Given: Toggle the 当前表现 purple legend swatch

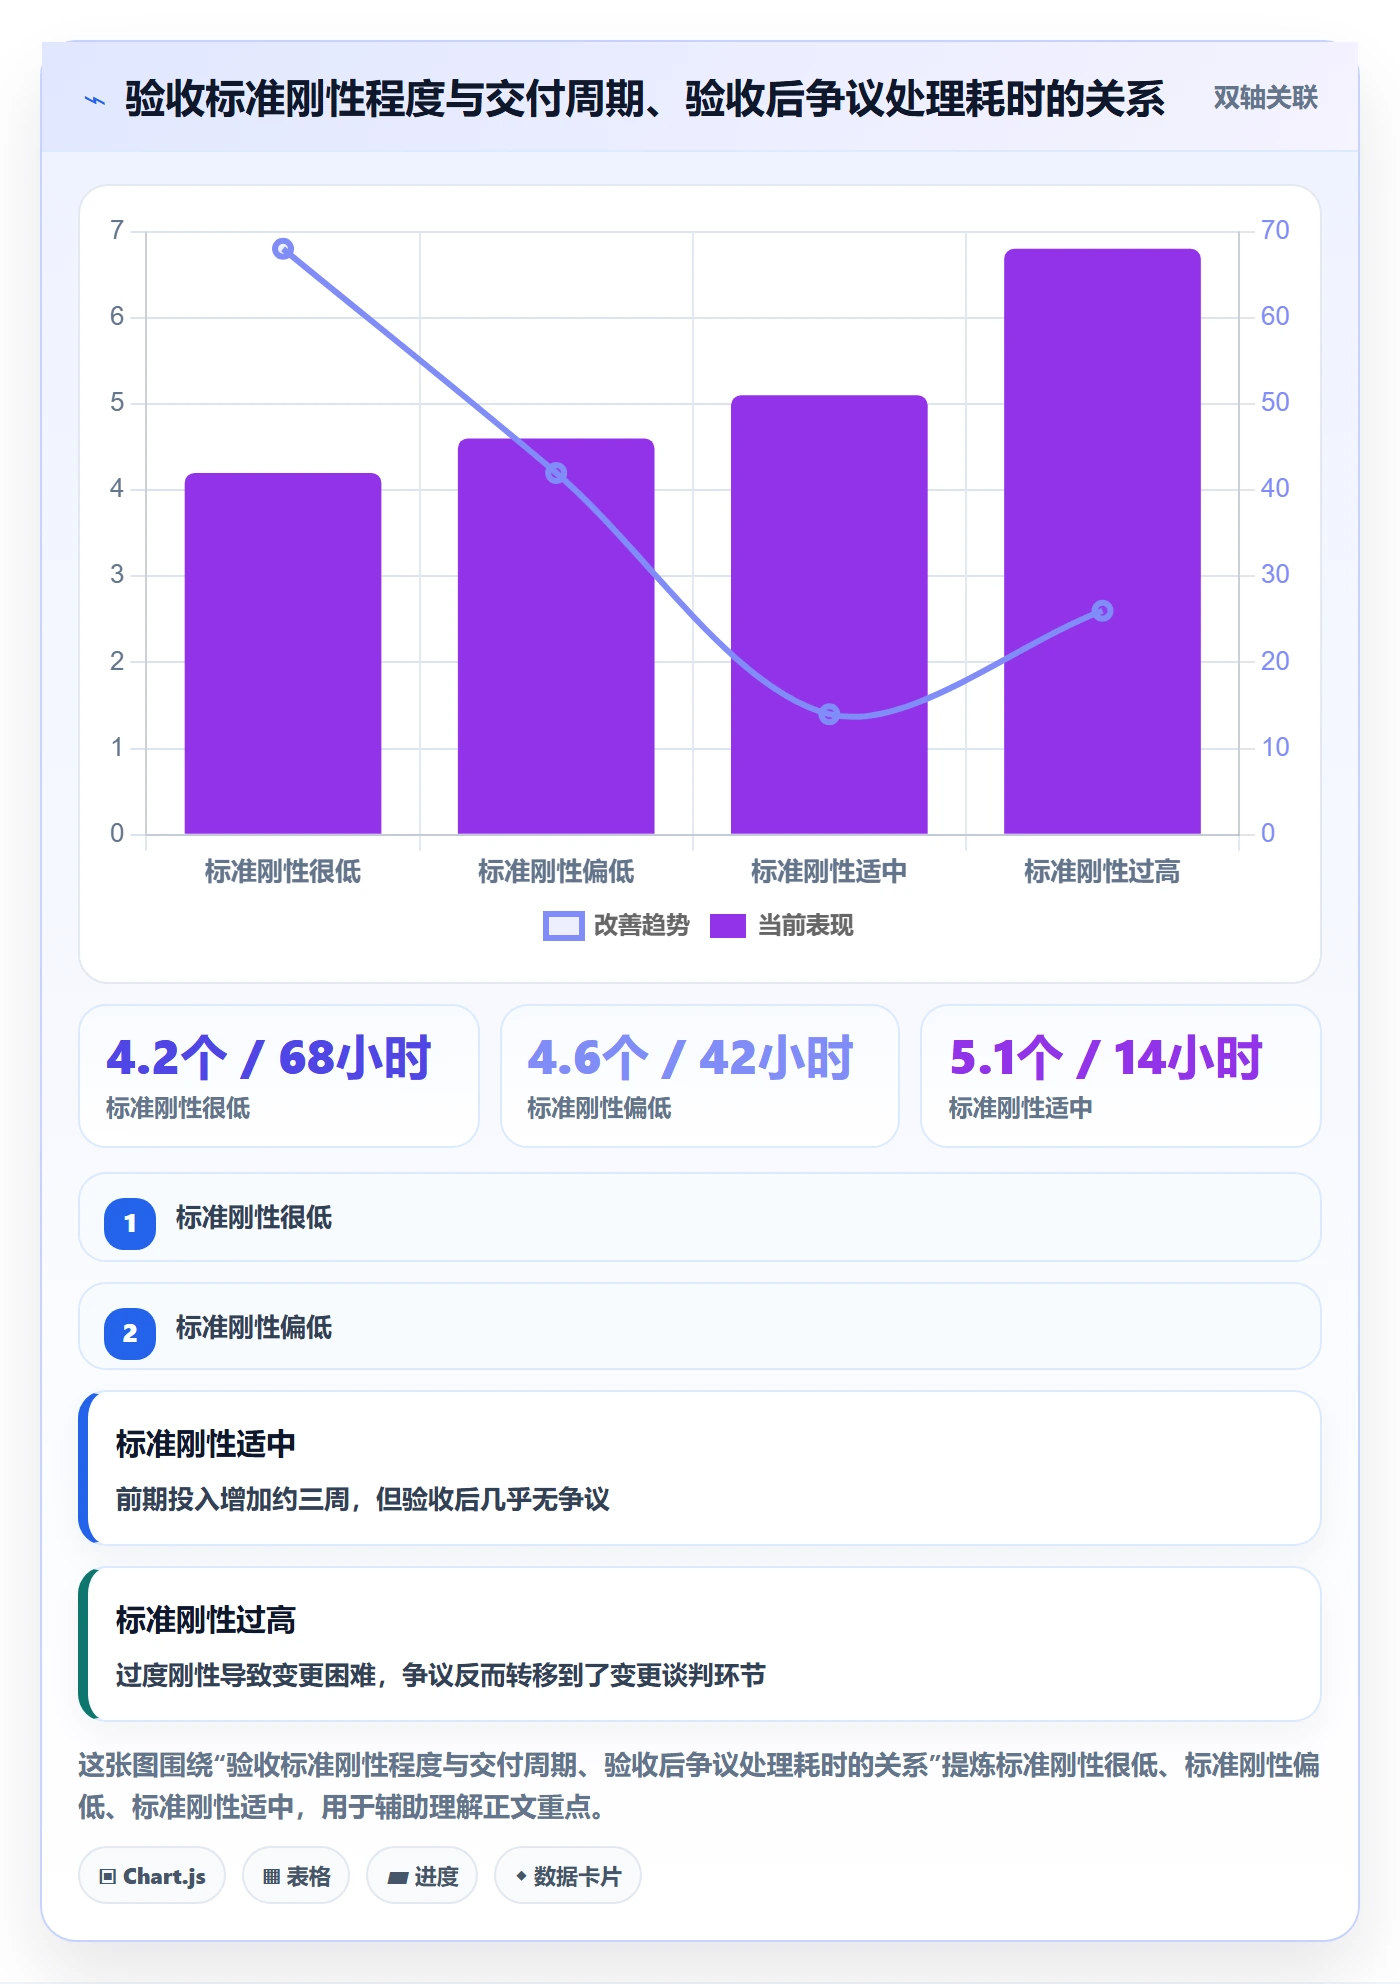Looking at the screenshot, I should [x=728, y=926].
